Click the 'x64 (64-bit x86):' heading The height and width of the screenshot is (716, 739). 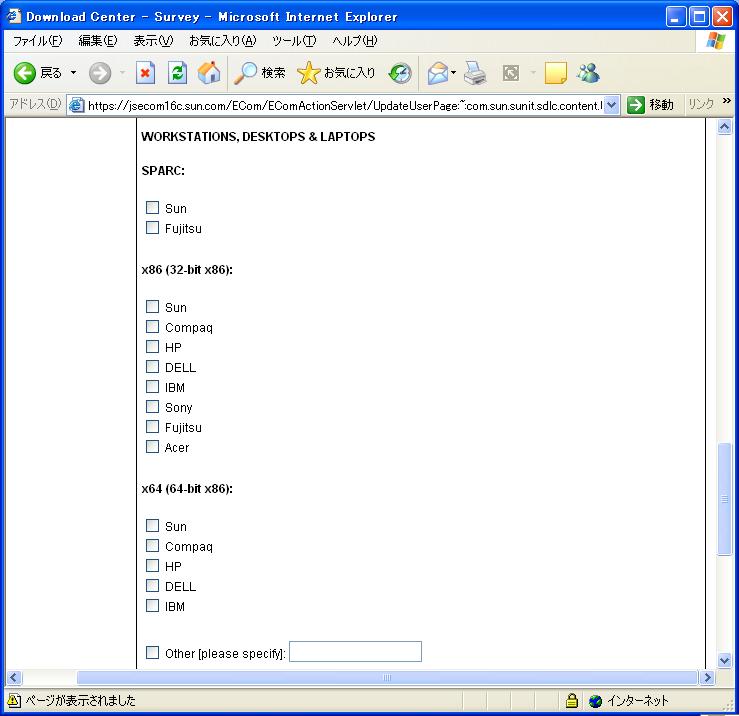click(187, 489)
